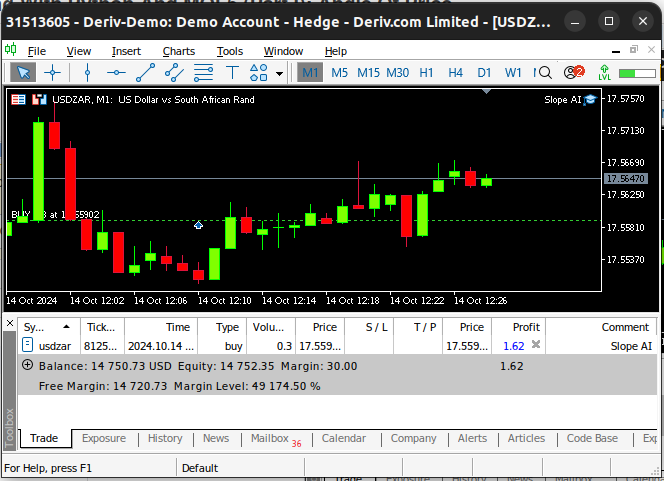Open the account notifications icon
This screenshot has height=481, width=664.
tap(574, 72)
